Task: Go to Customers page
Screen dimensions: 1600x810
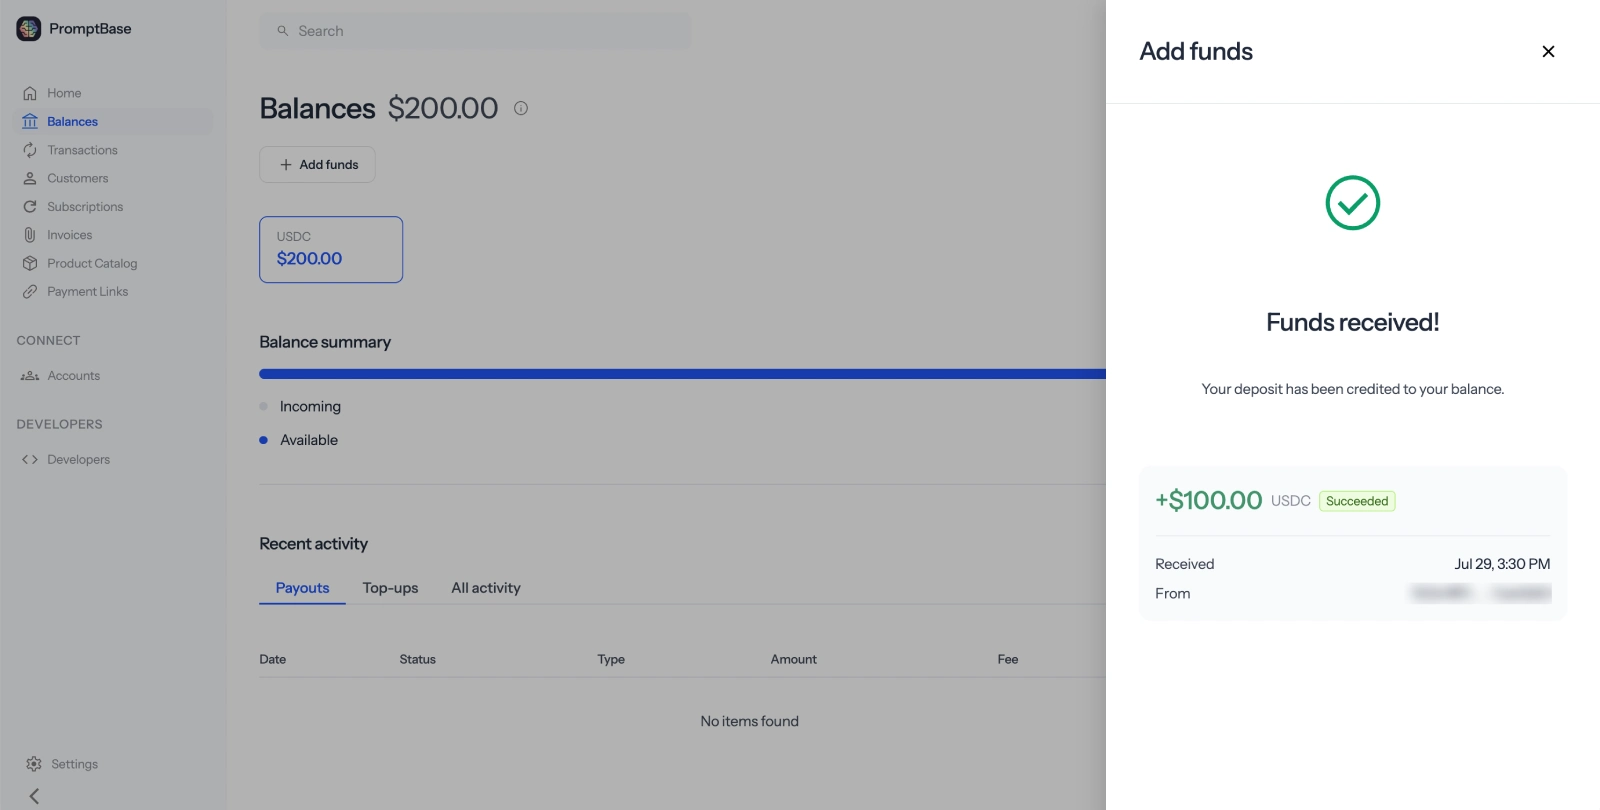Action: pyautogui.click(x=77, y=178)
